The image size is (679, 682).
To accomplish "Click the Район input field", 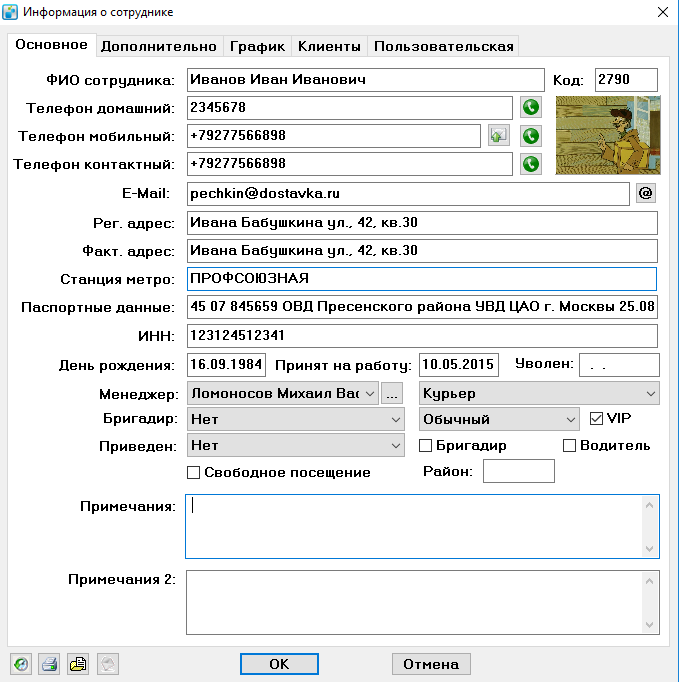I will [x=519, y=471].
